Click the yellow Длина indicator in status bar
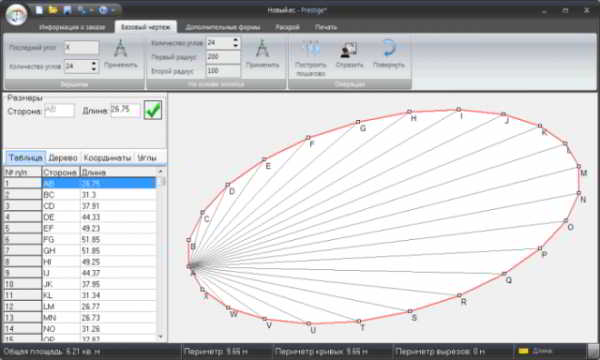 pyautogui.click(x=523, y=351)
